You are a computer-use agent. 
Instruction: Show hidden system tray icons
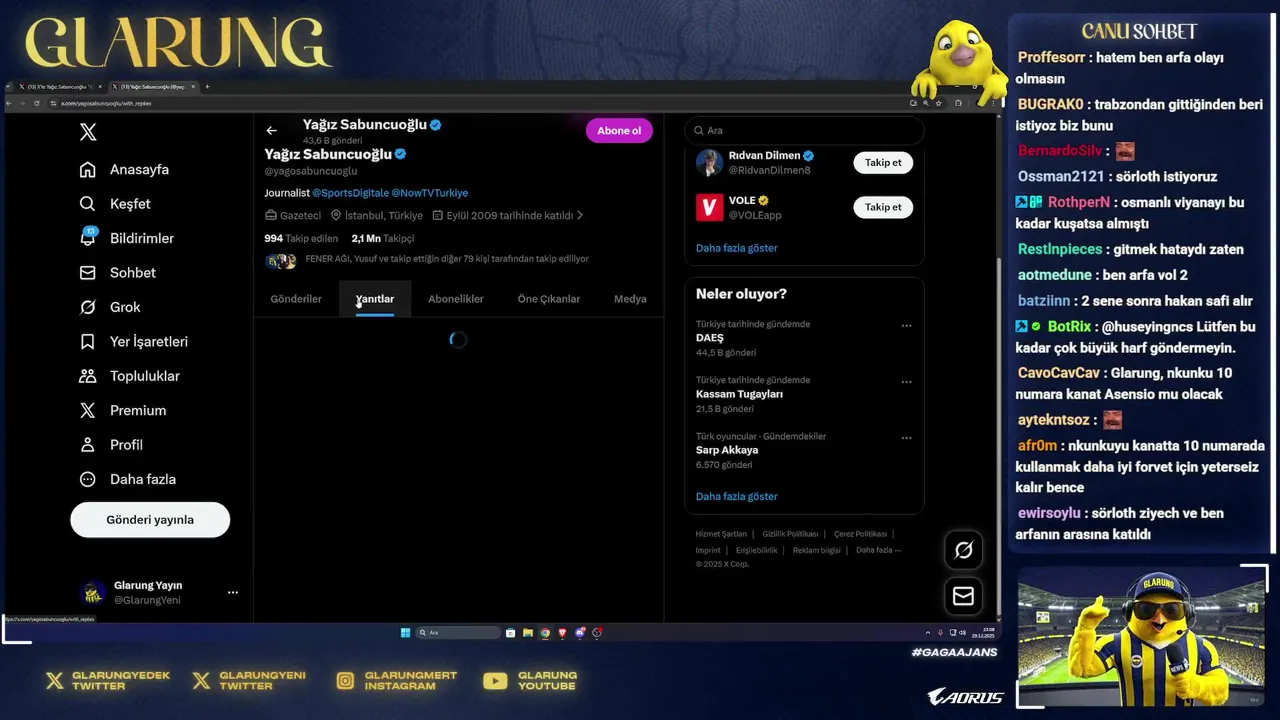coord(928,633)
